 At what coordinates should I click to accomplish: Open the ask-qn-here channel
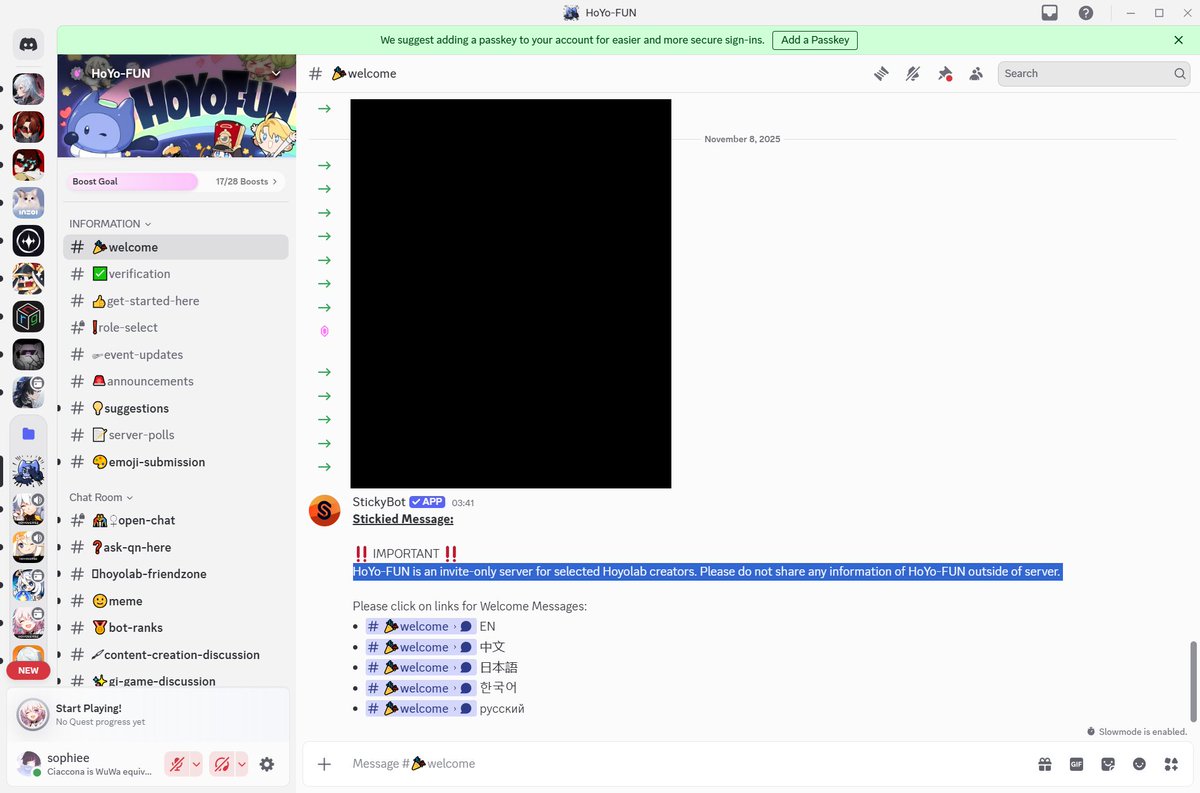click(176, 547)
